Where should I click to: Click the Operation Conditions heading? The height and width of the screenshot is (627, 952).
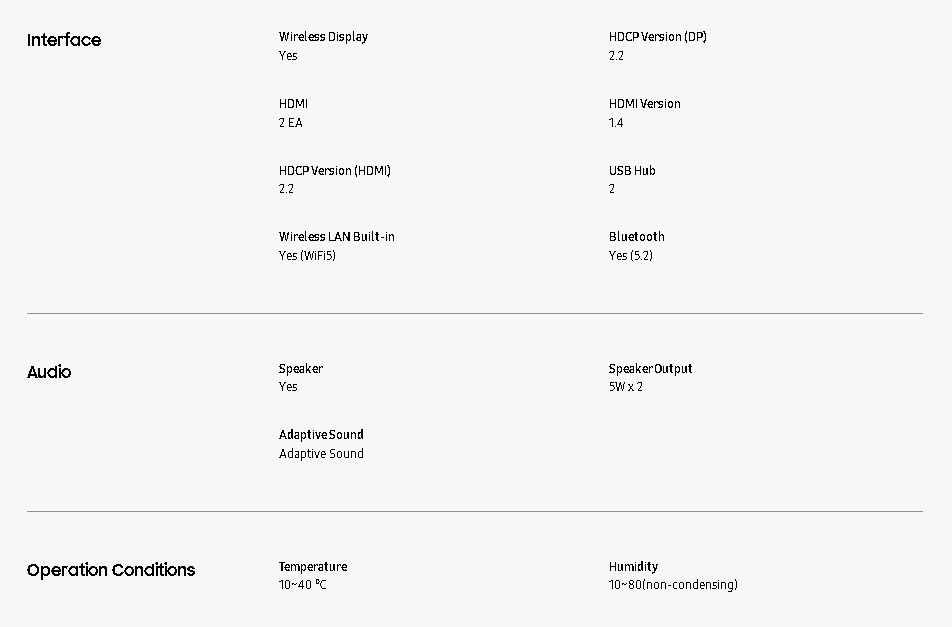111,570
